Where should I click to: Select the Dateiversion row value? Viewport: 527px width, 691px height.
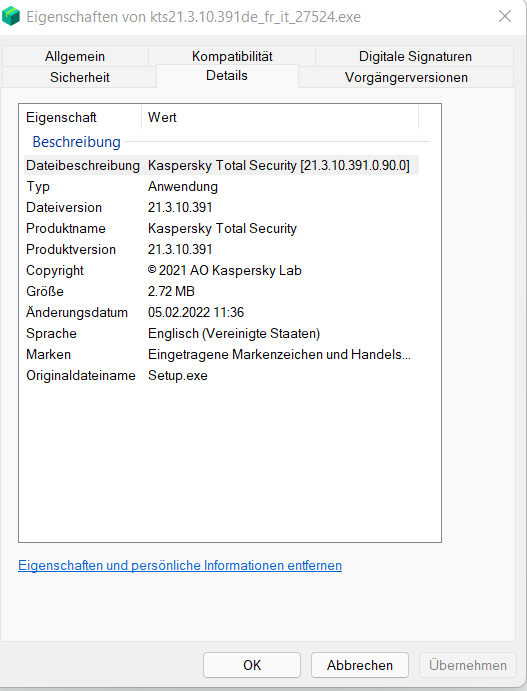[x=180, y=207]
